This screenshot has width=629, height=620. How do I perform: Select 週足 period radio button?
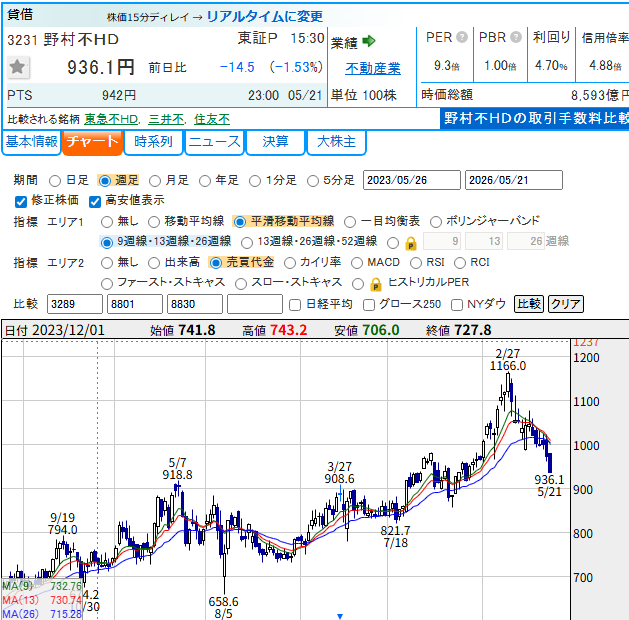(x=105, y=181)
